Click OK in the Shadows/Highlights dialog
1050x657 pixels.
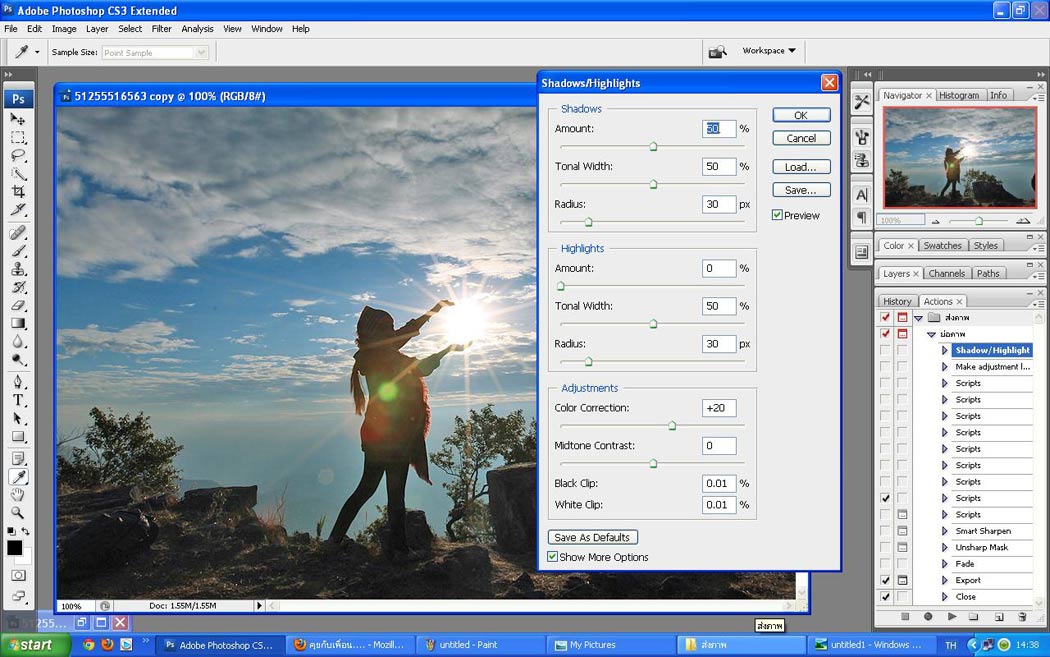(801, 115)
